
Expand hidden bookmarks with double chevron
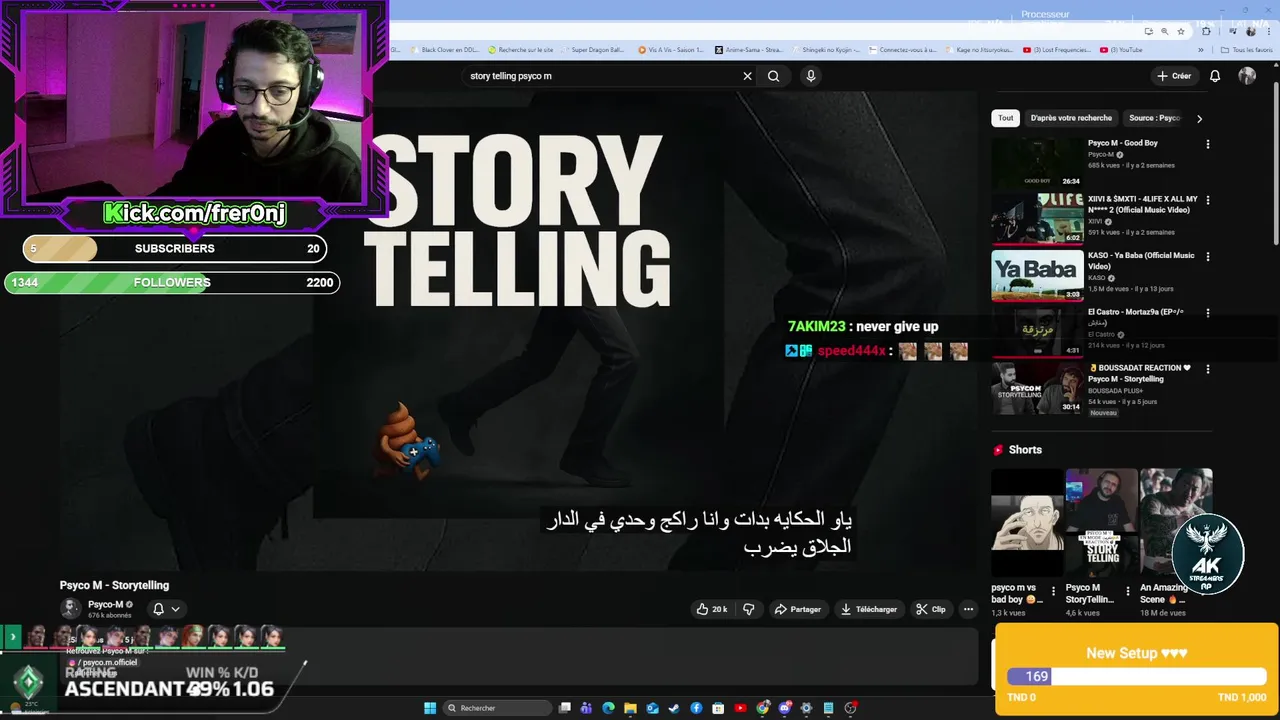point(1201,50)
